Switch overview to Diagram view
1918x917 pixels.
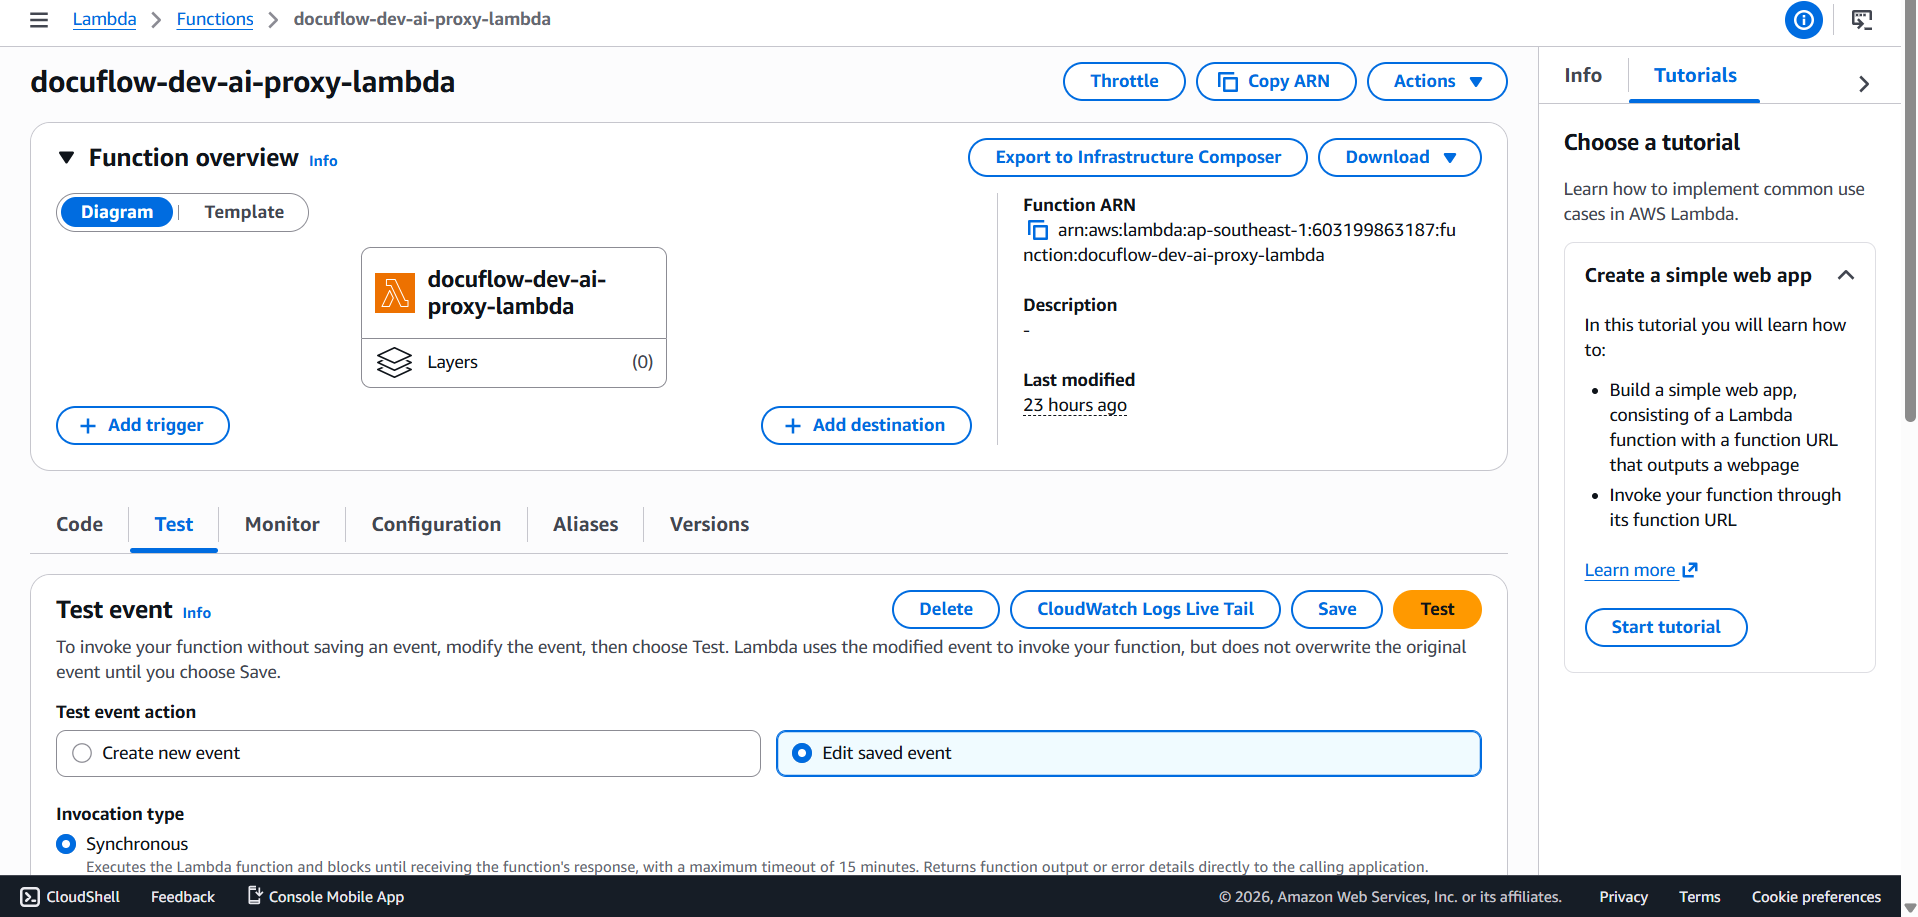(x=117, y=212)
